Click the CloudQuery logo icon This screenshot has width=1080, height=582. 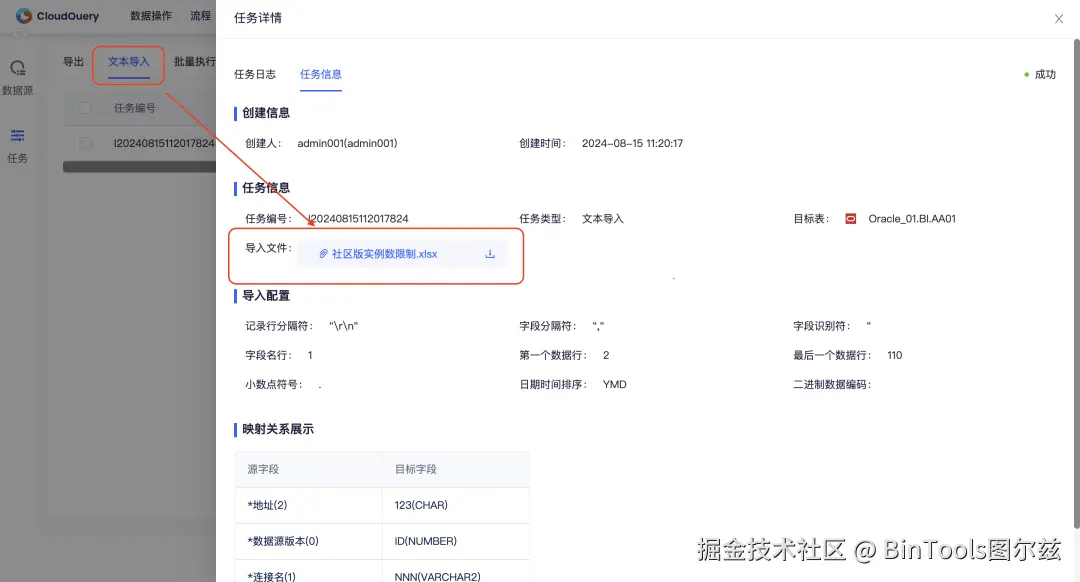tap(24, 16)
